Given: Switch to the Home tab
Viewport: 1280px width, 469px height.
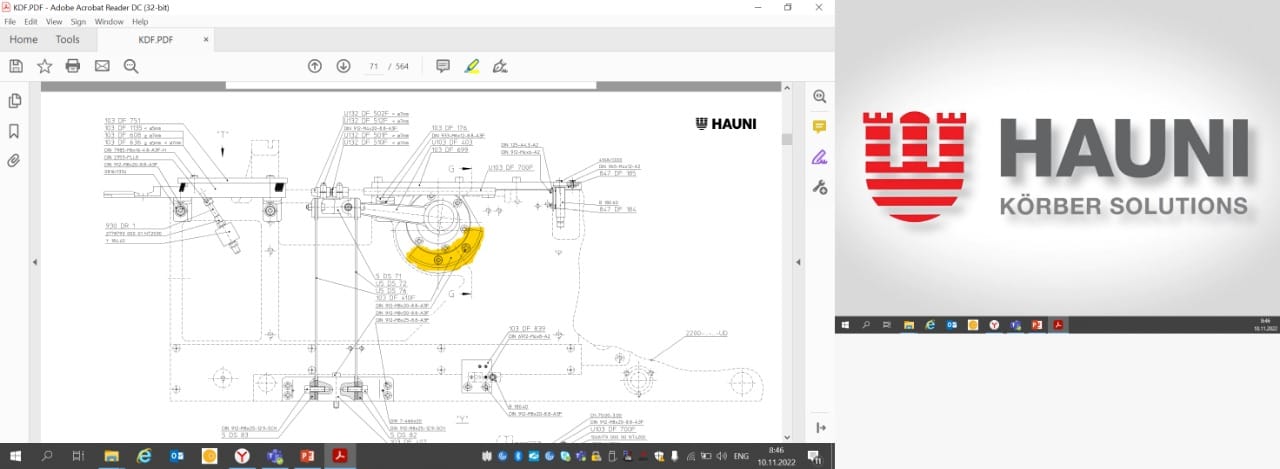Looking at the screenshot, I should click(x=23, y=40).
